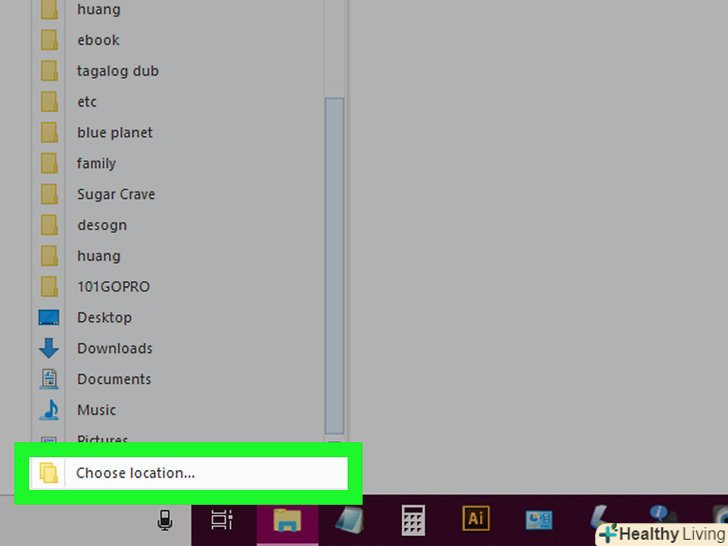This screenshot has width=728, height=546.
Task: Open the notepad-style app icon on taskbar
Action: 350,520
